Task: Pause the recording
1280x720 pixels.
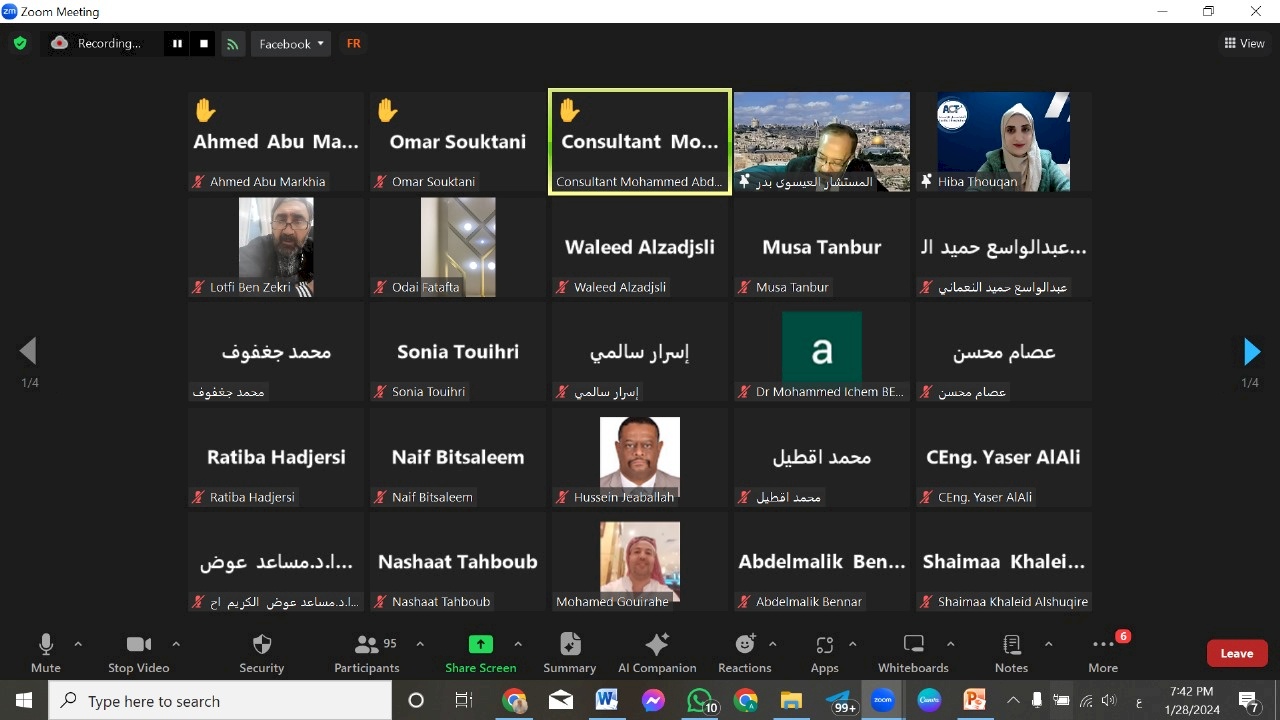Action: [177, 44]
